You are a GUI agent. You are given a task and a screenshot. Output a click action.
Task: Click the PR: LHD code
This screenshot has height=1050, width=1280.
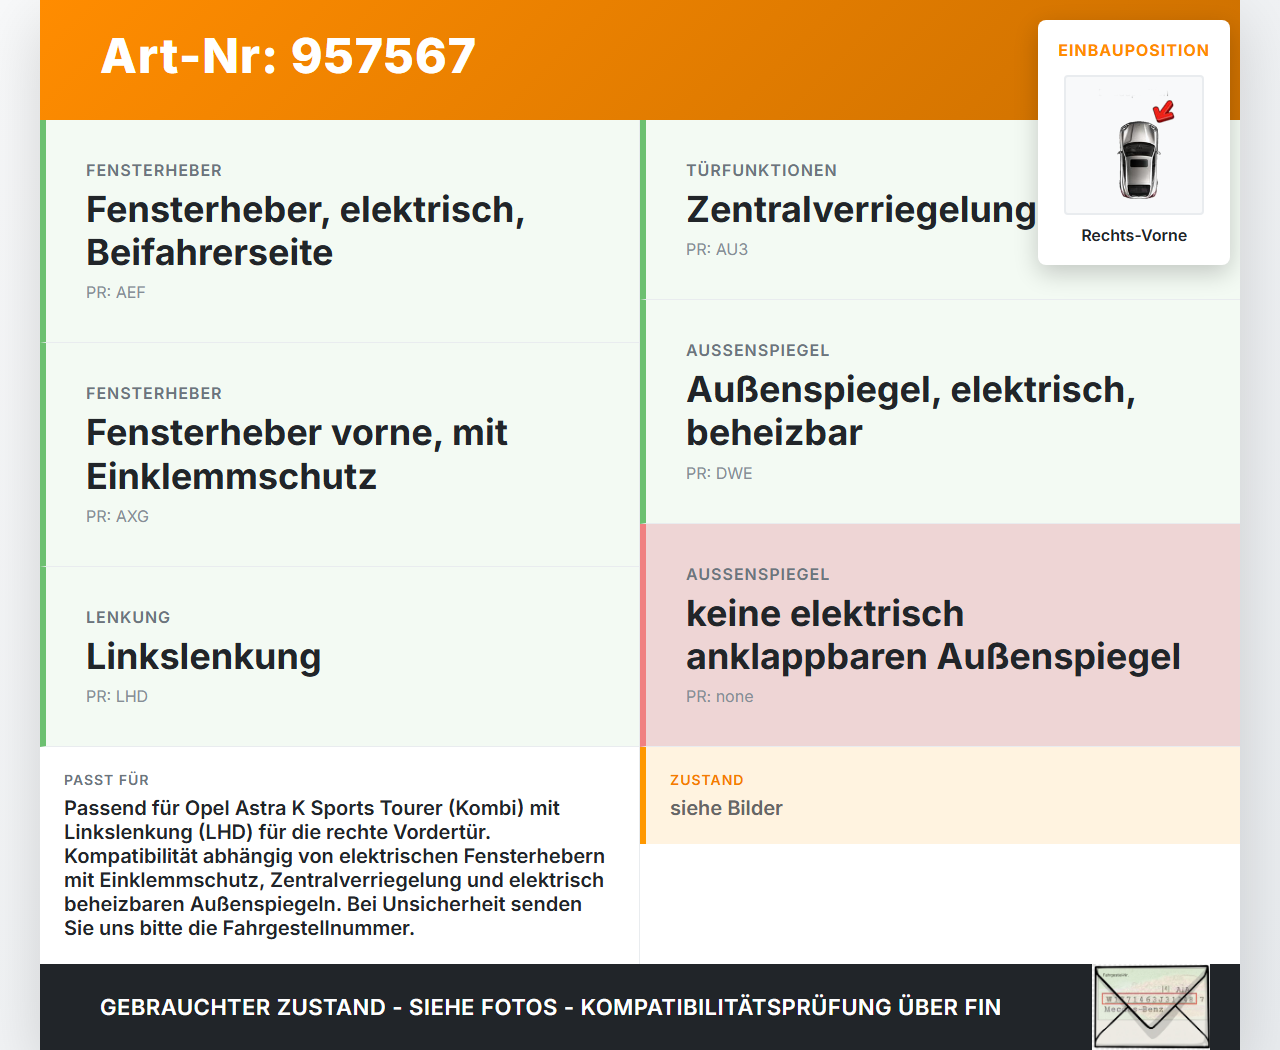pyautogui.click(x=116, y=696)
